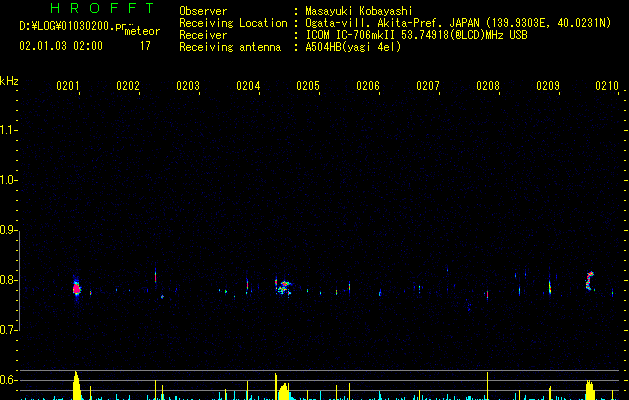Viewport: 629px width, 400px height.
Task: Click the date stamp 02.01.03 02:00
Action: click(61, 46)
